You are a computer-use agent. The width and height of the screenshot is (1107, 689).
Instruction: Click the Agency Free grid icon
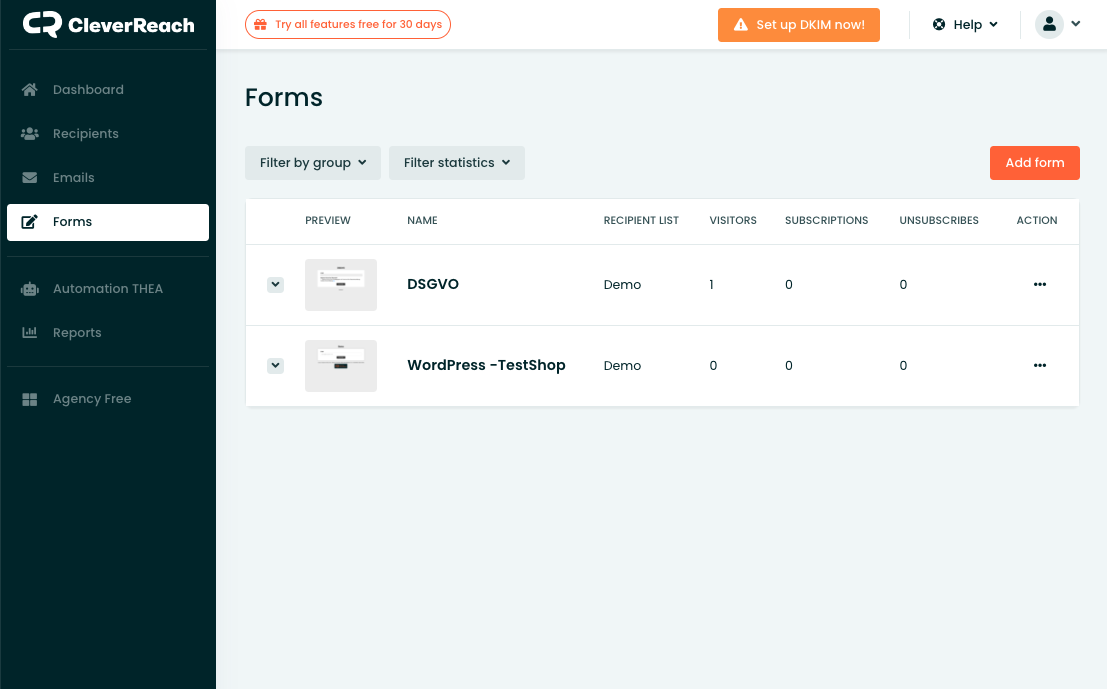(x=30, y=399)
